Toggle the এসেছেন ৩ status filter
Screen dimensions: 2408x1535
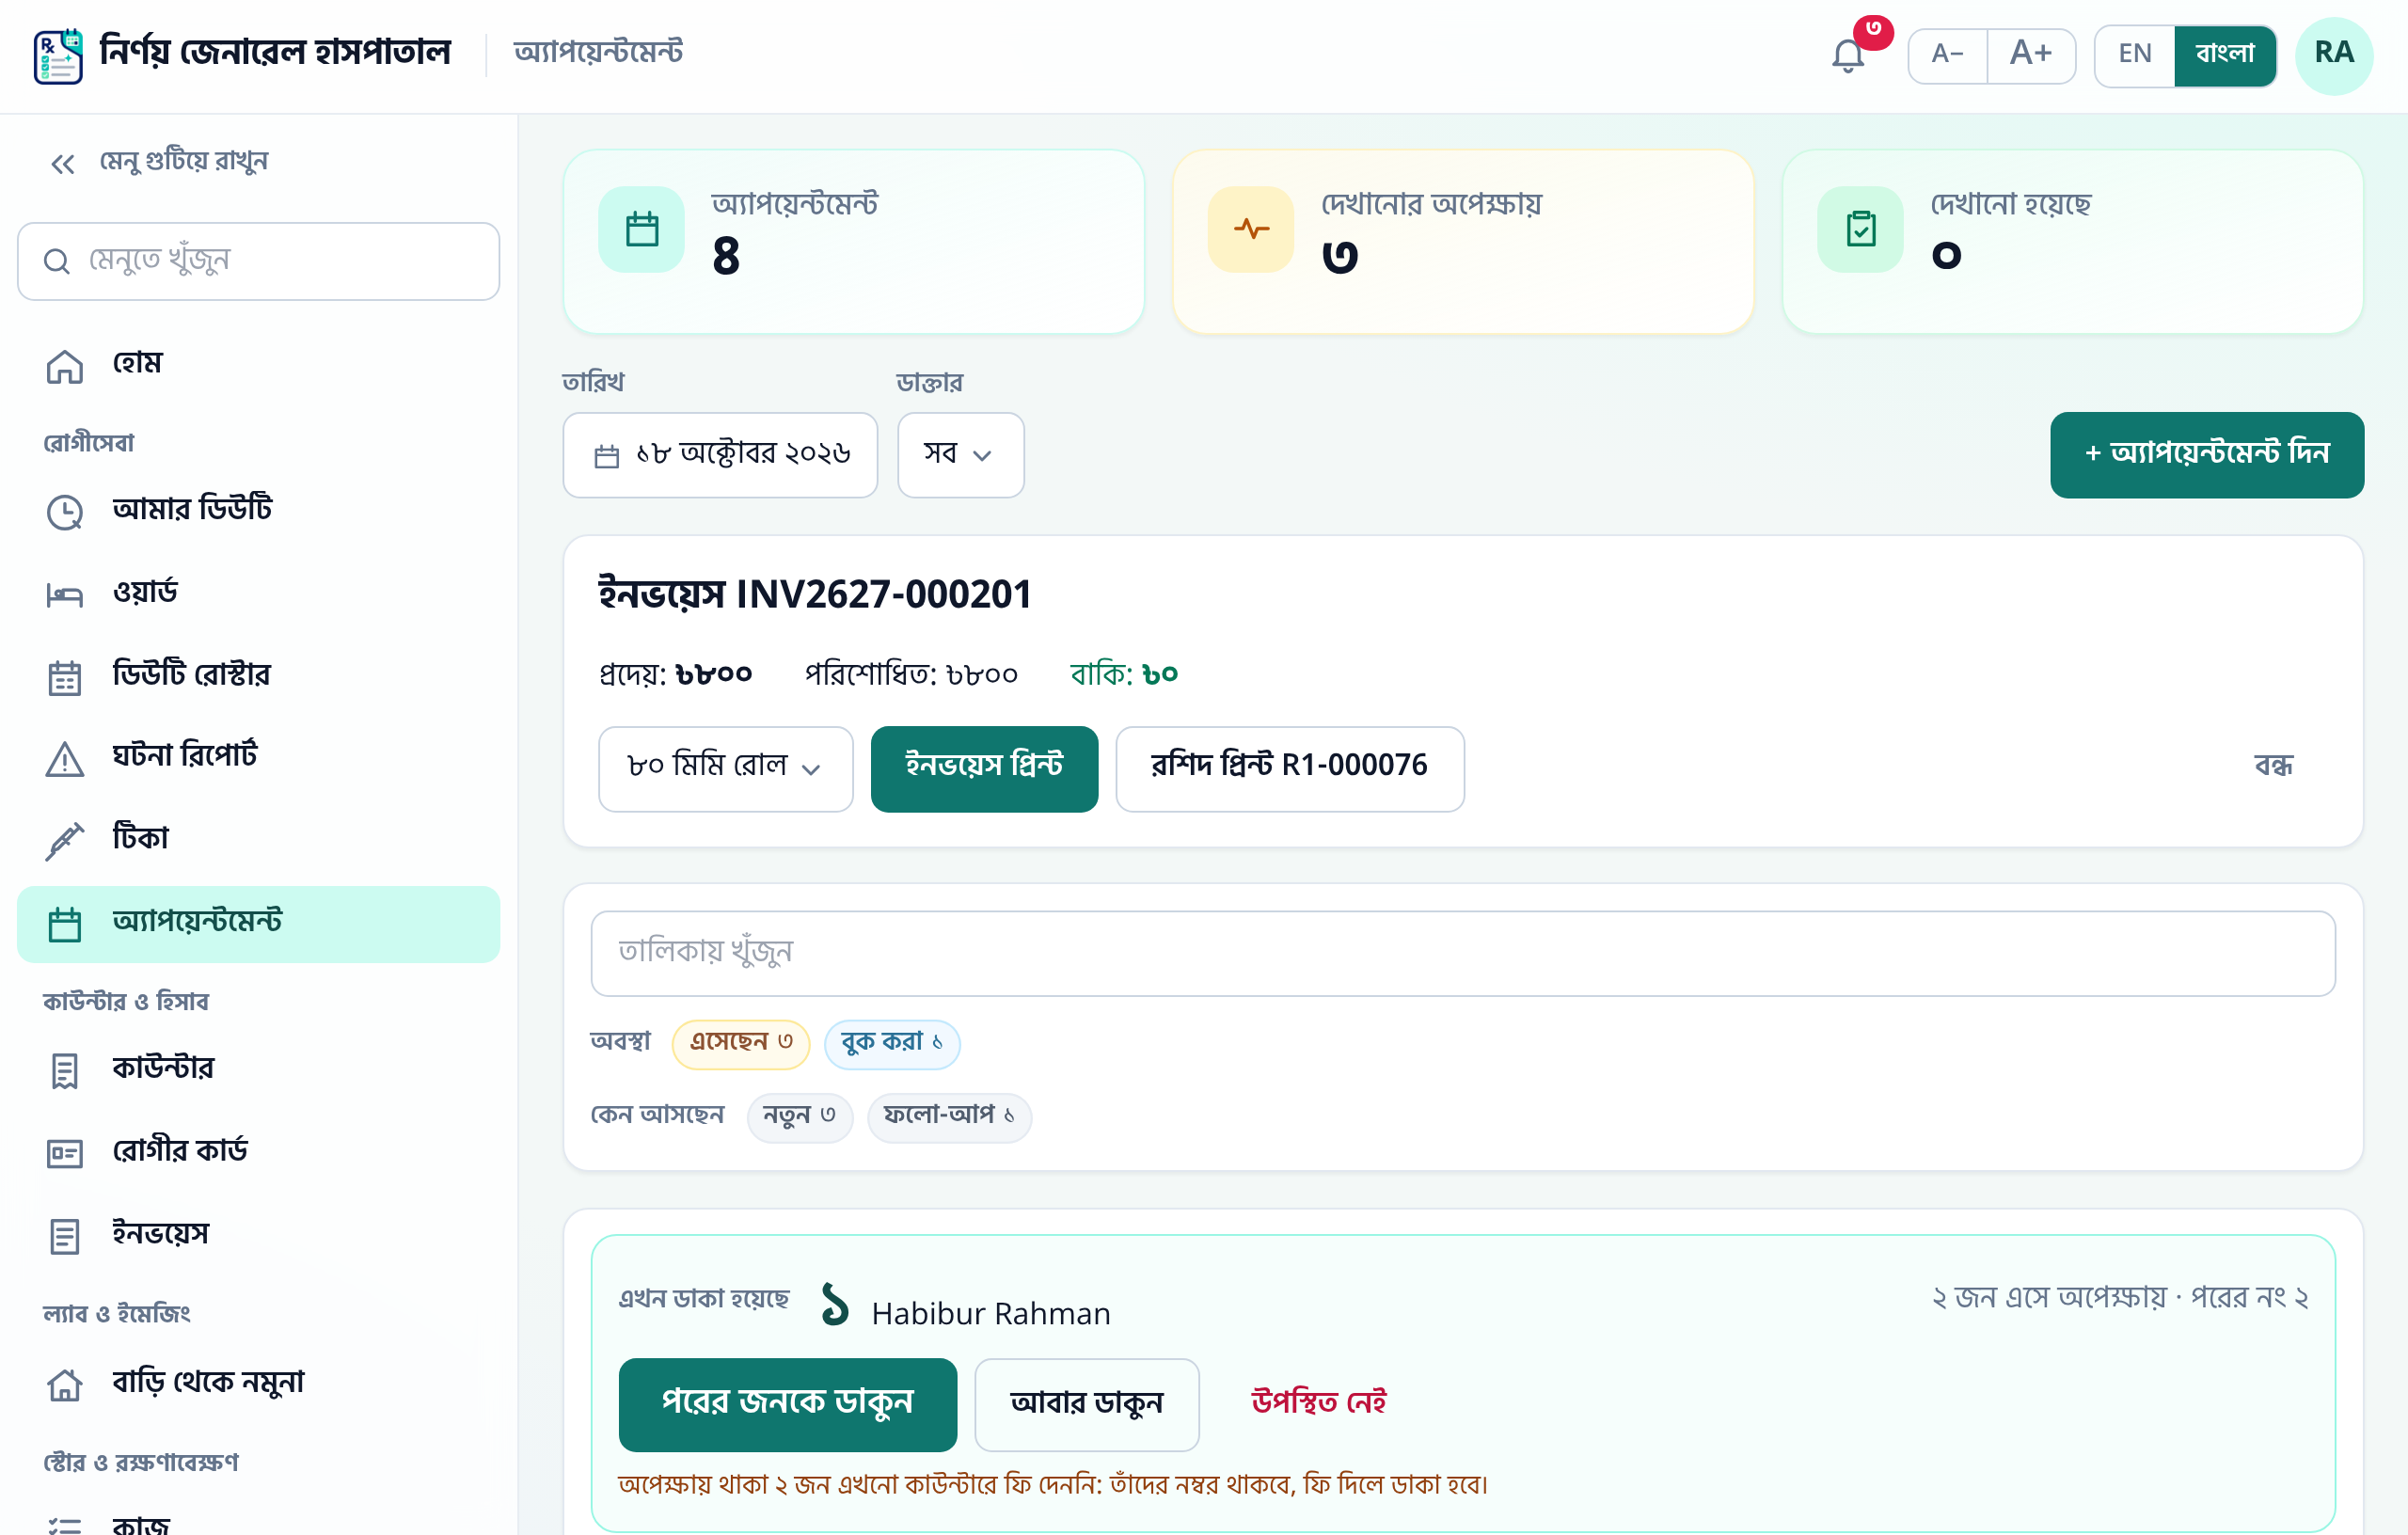(x=741, y=1044)
